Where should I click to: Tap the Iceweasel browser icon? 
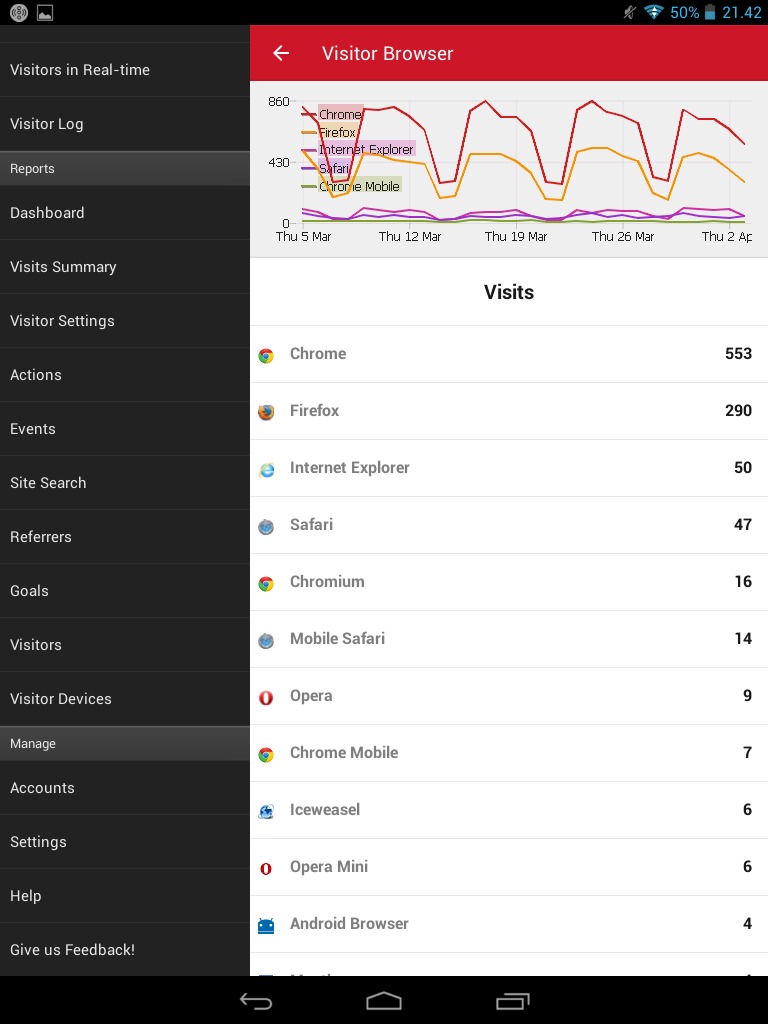coord(266,811)
